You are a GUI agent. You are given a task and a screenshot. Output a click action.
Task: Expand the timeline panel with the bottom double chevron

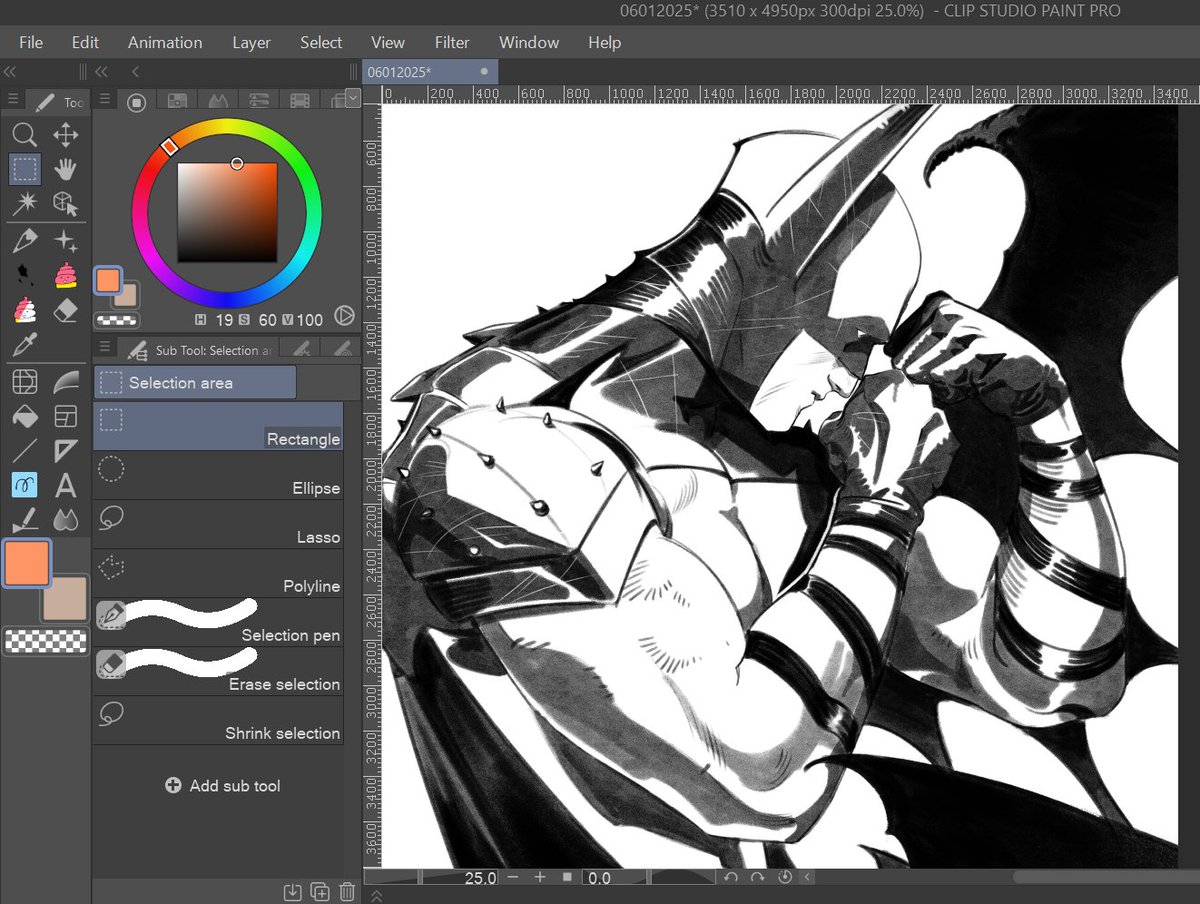pos(376,896)
